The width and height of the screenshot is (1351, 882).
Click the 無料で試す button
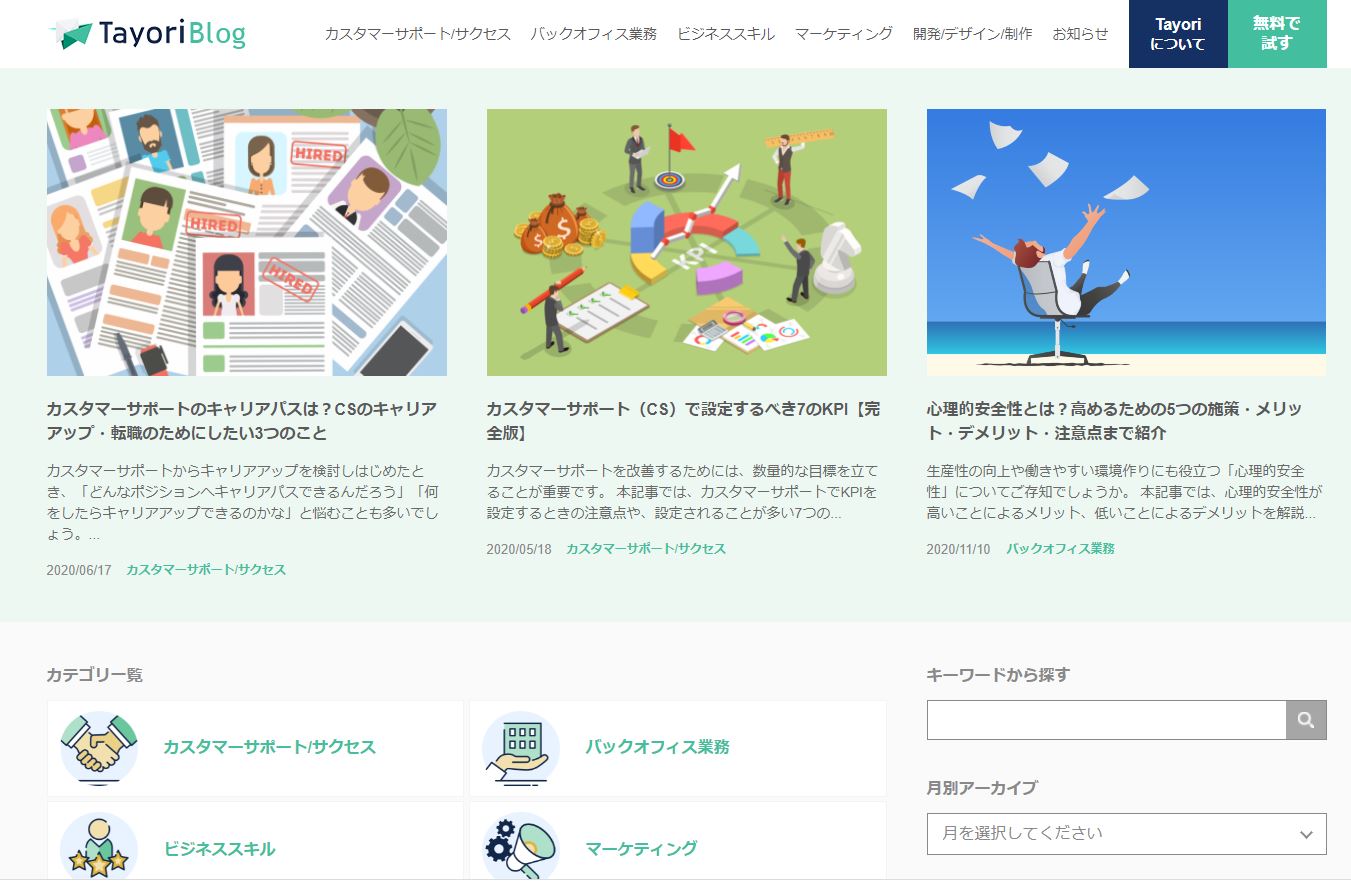[1277, 34]
